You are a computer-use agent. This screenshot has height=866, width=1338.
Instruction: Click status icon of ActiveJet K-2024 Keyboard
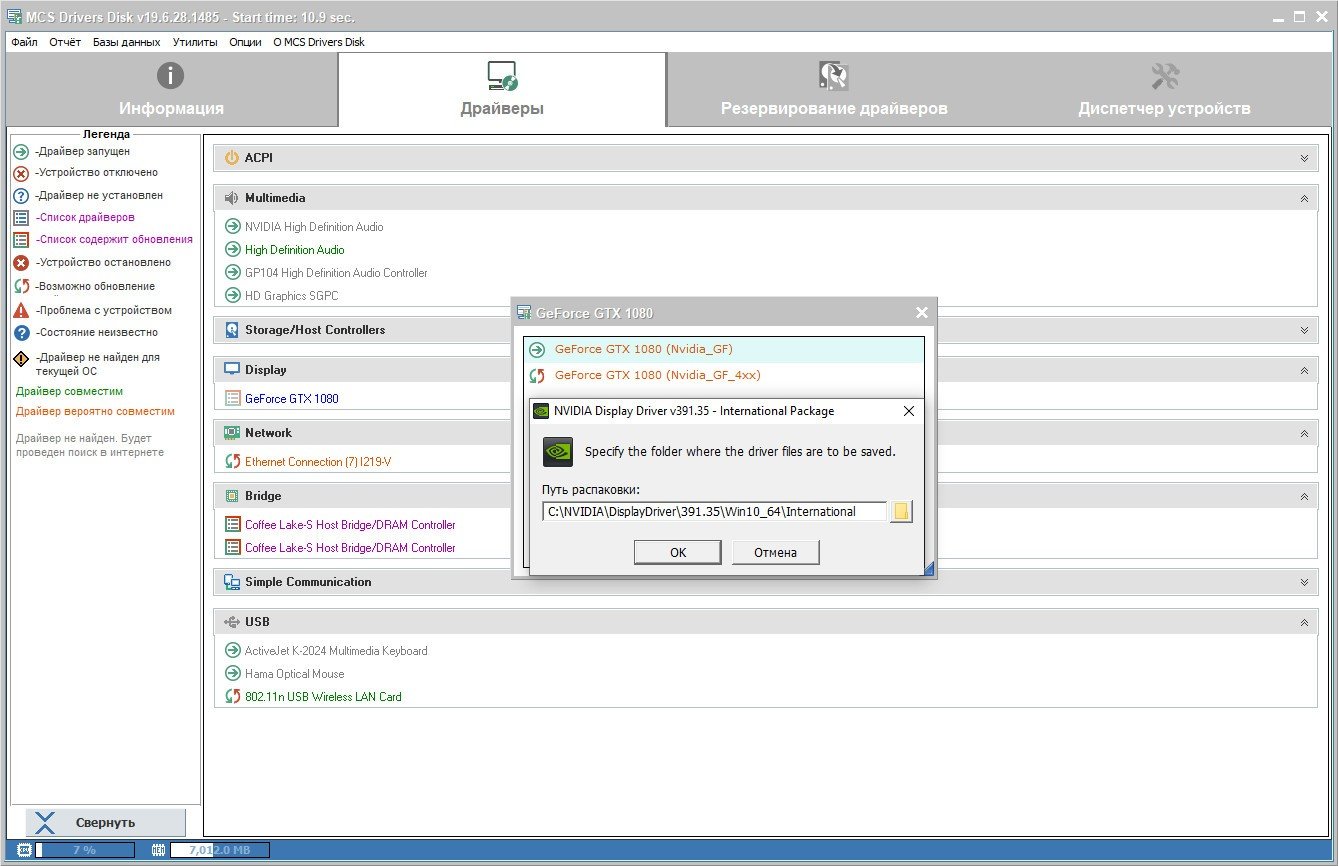pyautogui.click(x=233, y=651)
